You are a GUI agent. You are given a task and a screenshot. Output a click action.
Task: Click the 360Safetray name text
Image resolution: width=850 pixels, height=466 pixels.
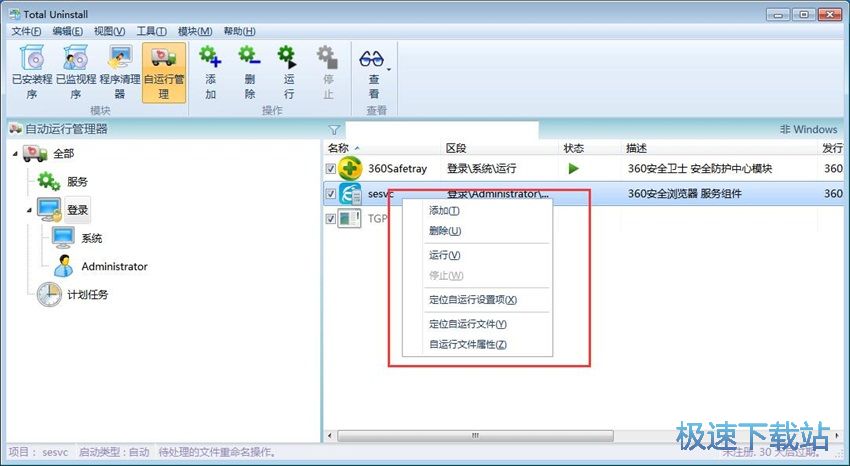click(397, 169)
